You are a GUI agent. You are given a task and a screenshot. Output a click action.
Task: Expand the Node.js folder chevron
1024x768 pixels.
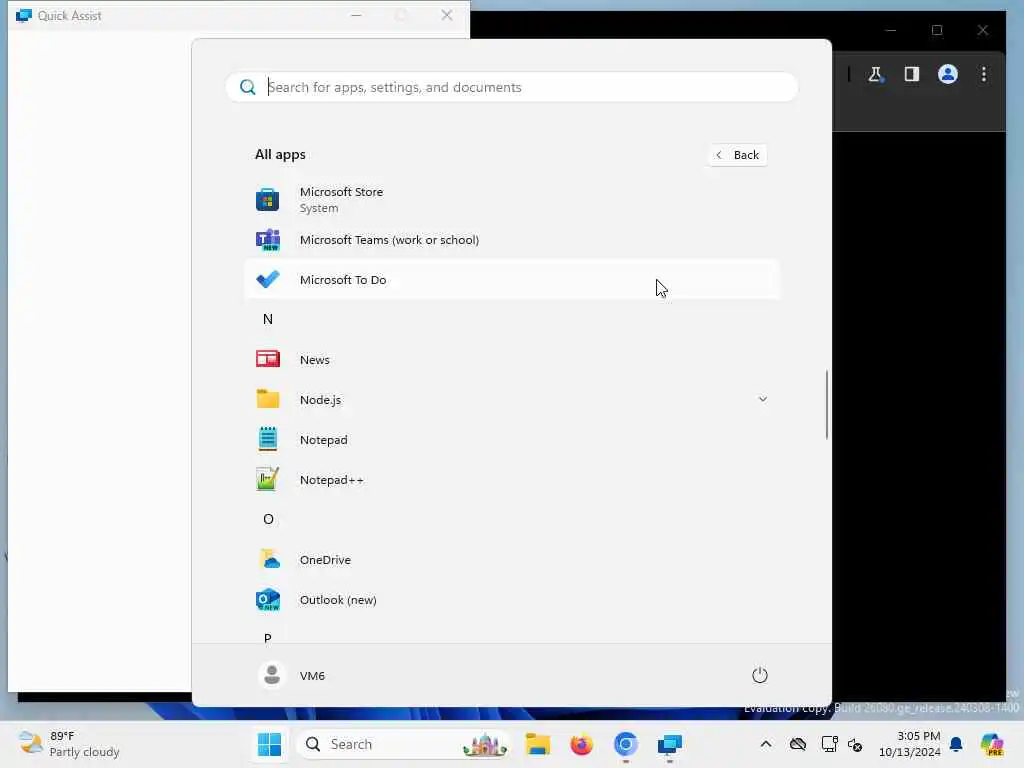[x=763, y=399]
